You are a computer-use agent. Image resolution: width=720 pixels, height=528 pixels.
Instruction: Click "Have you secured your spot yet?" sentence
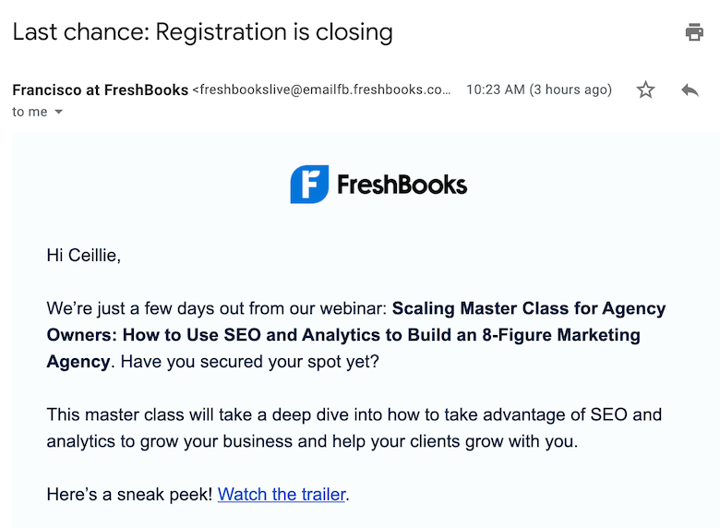click(250, 361)
